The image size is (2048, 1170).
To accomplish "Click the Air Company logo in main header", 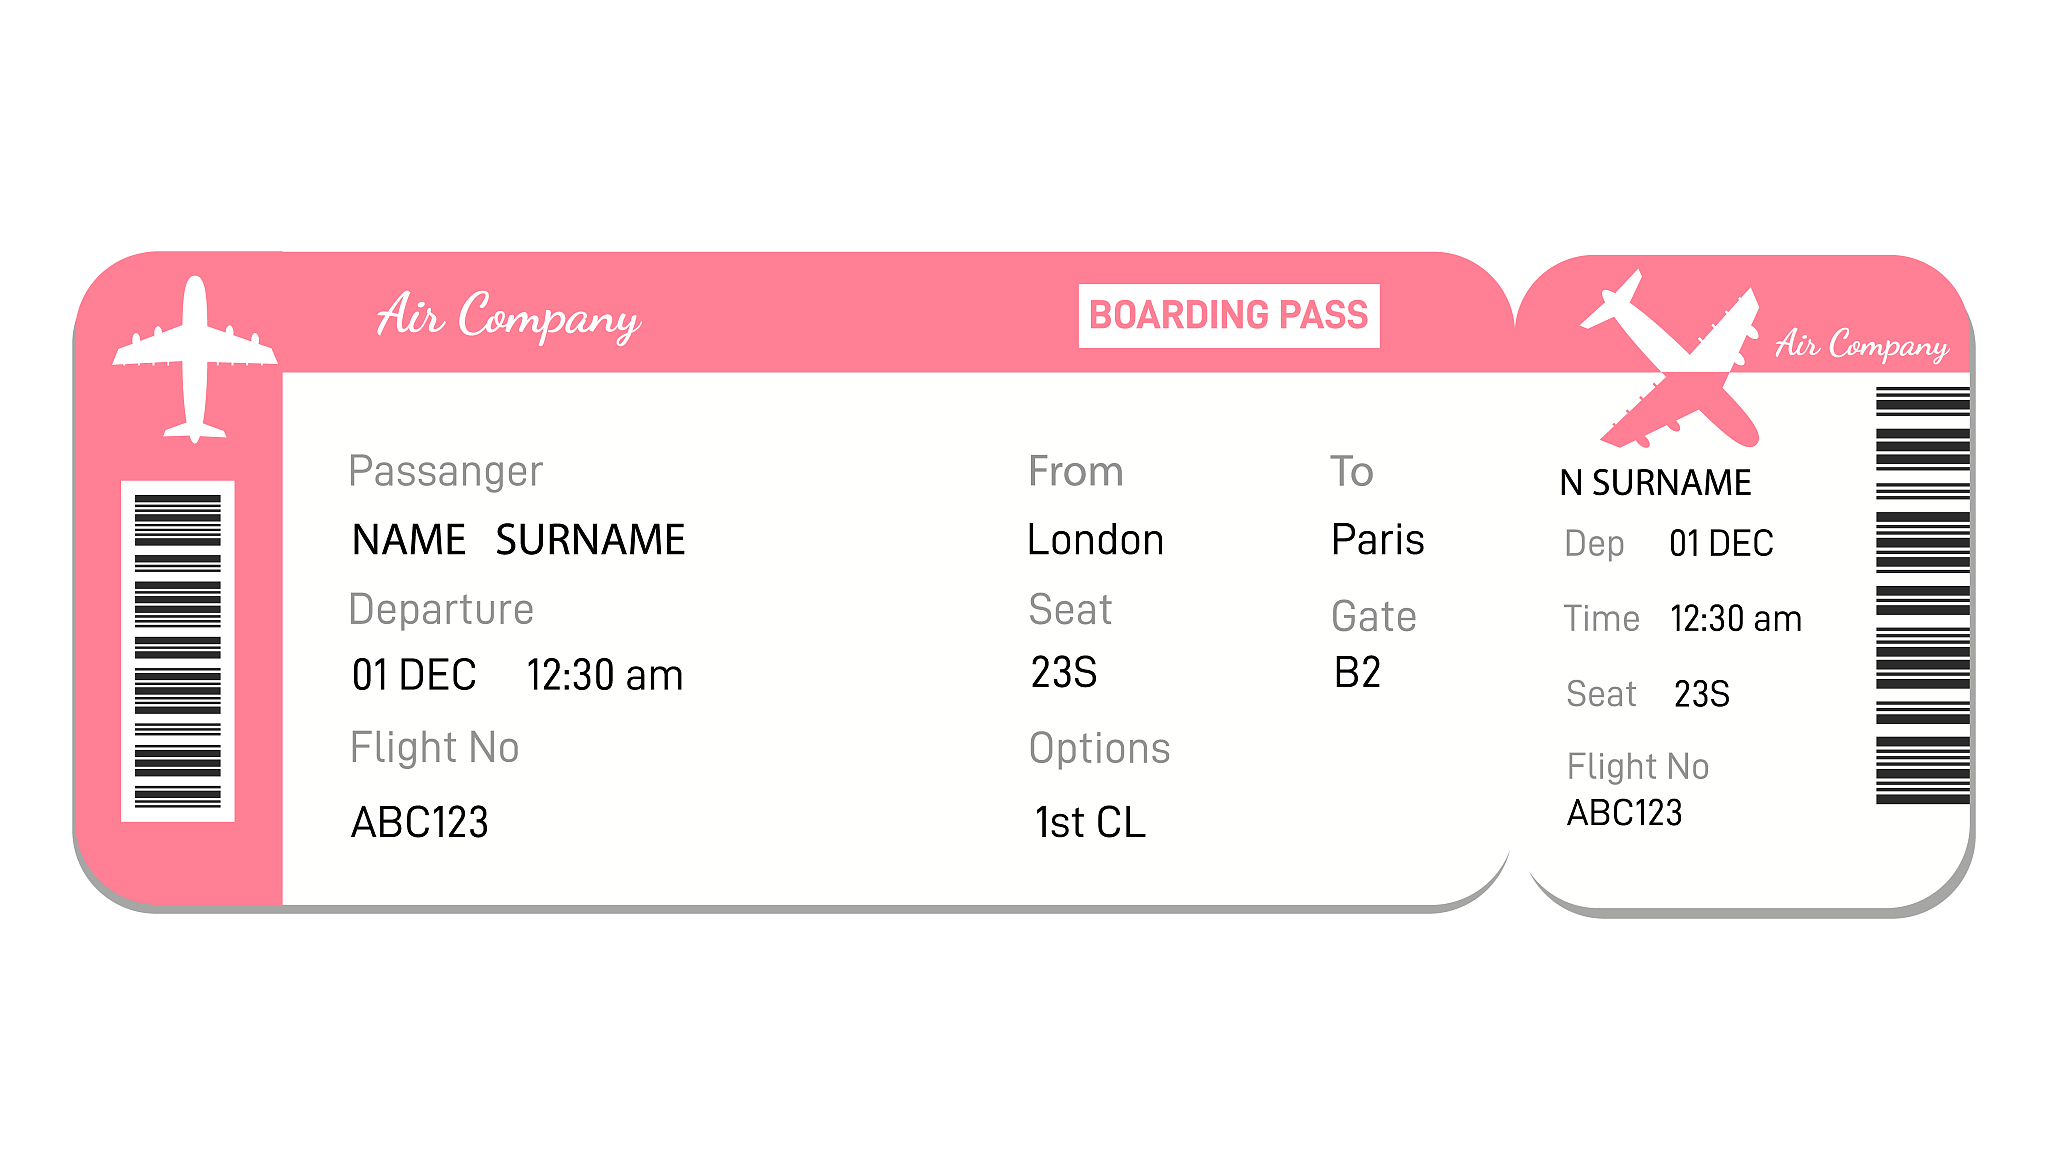I will [509, 316].
